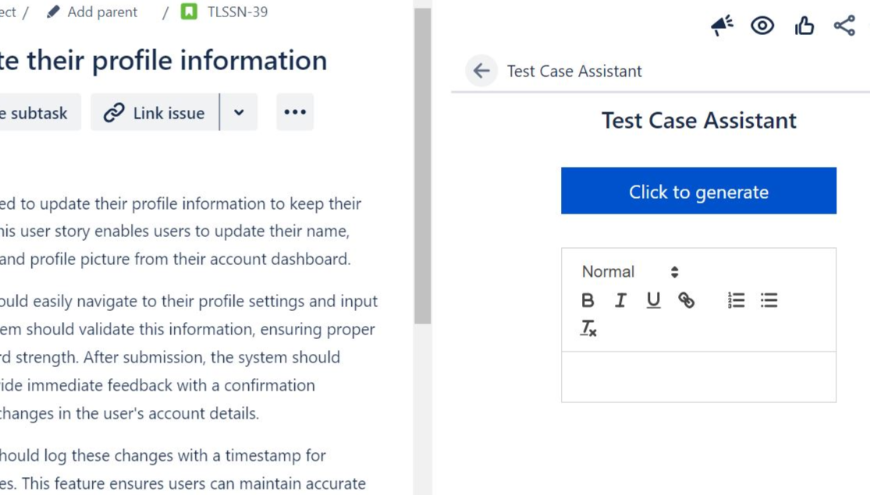
Task: Toggle the watch issue eye icon
Action: [x=762, y=26]
